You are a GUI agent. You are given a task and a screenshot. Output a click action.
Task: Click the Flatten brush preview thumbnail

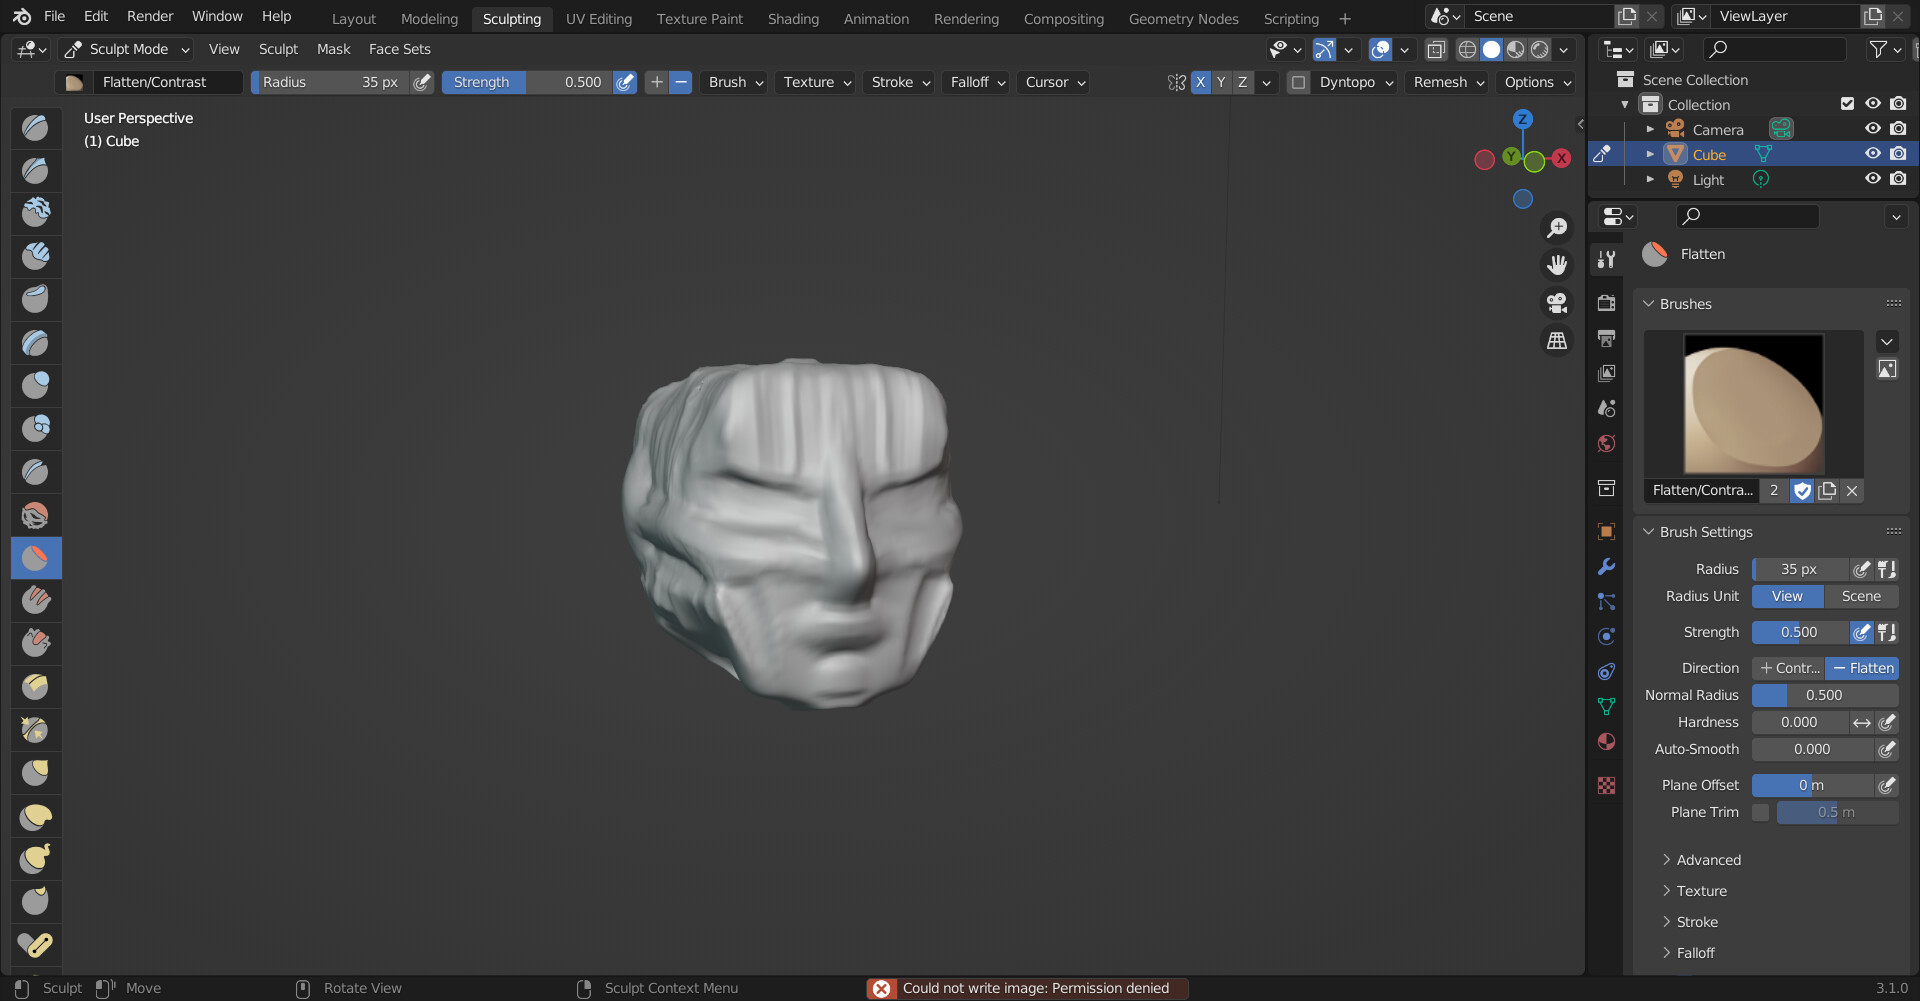pos(1752,404)
